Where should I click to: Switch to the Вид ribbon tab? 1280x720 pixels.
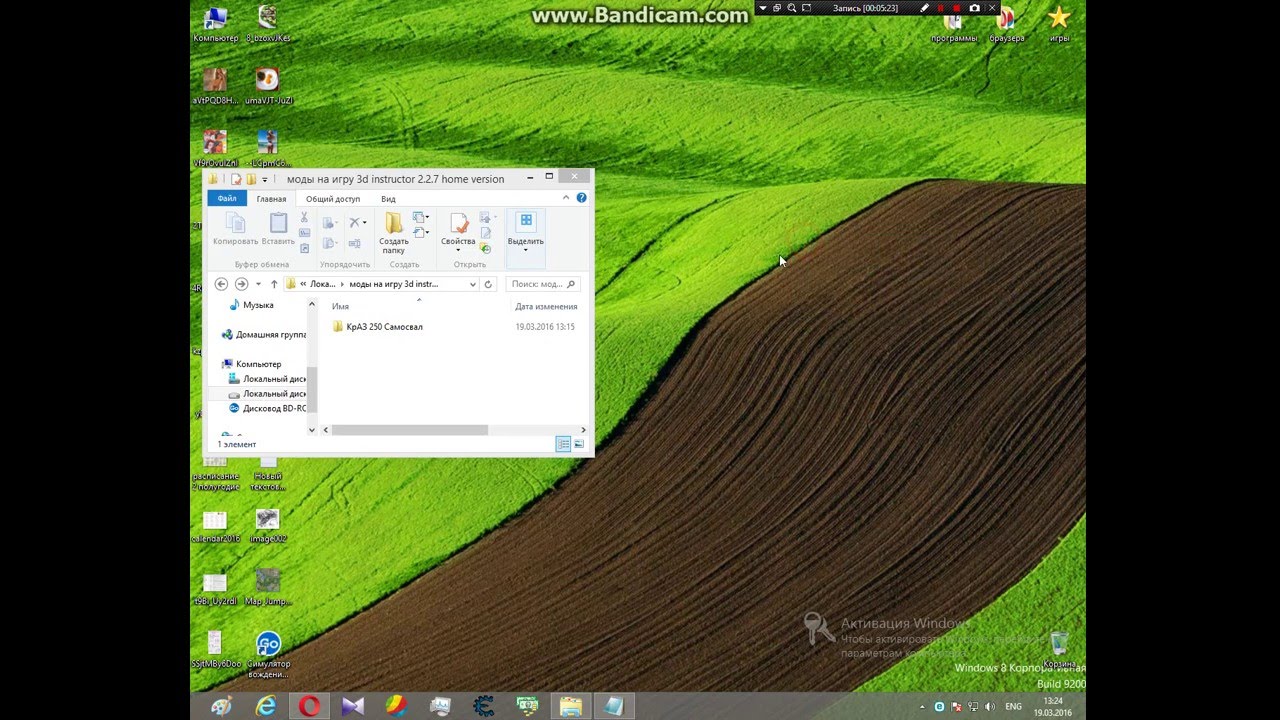click(388, 198)
